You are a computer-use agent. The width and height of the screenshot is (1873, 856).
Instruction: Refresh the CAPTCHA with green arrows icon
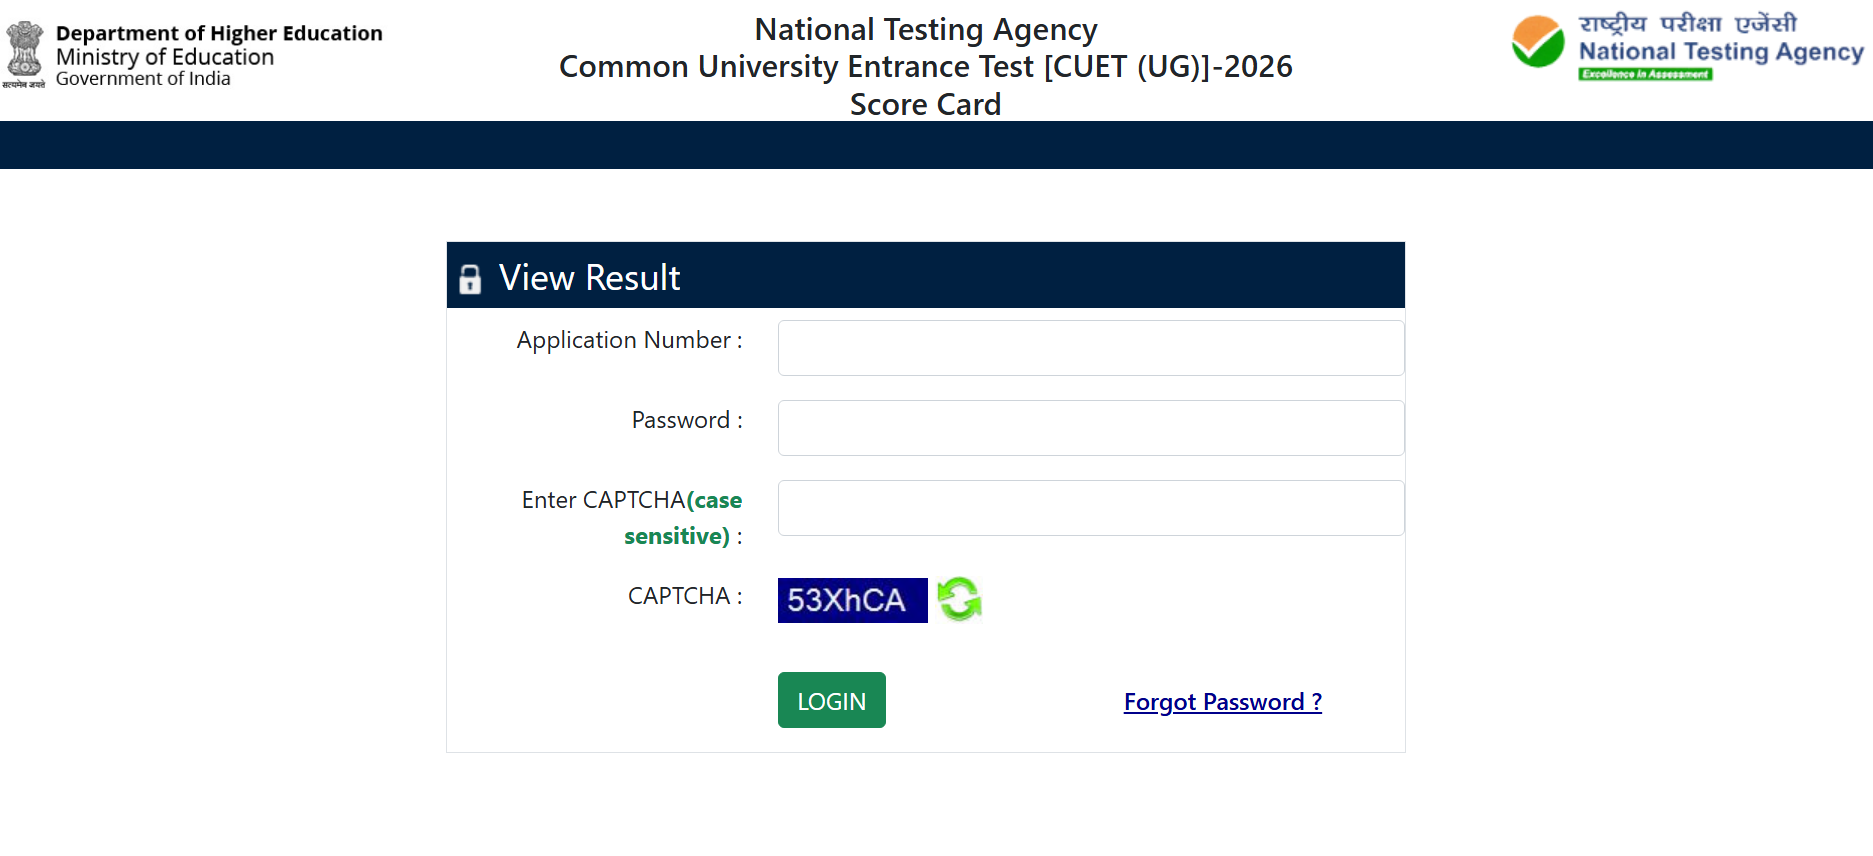[x=959, y=599]
